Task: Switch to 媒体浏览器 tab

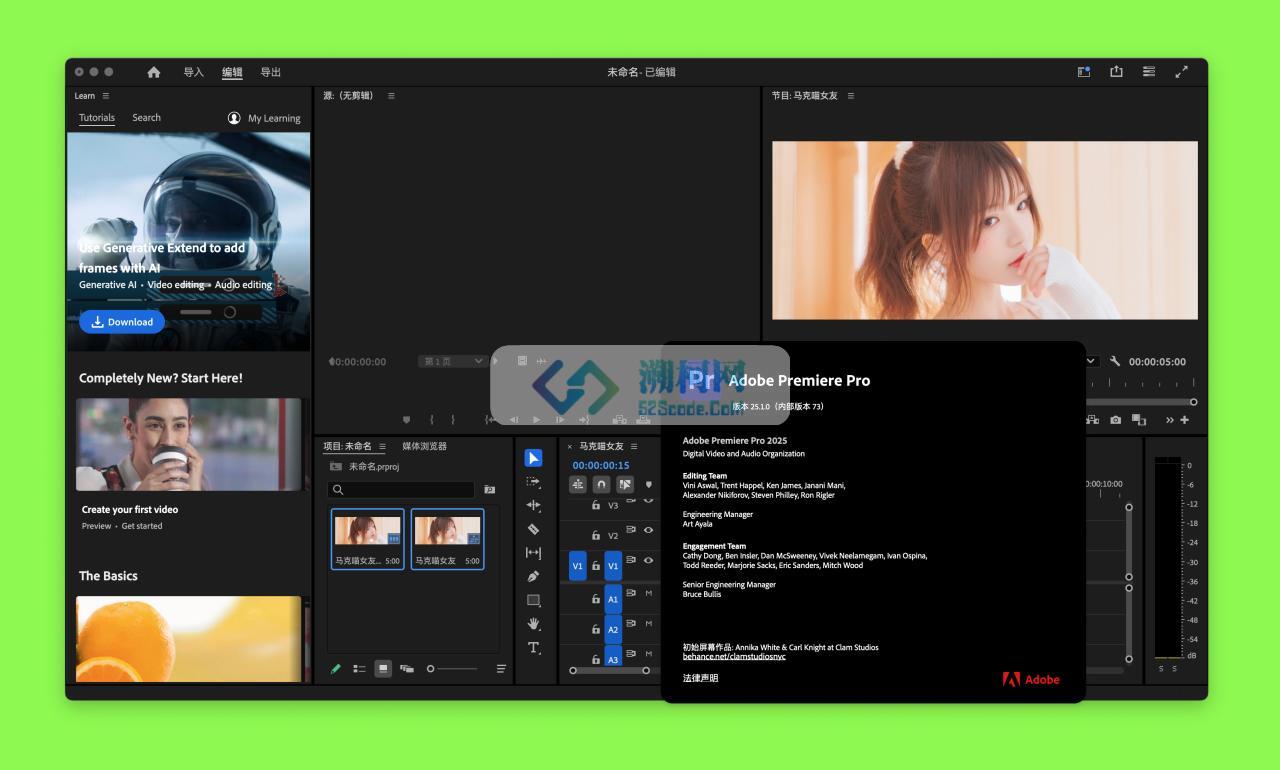Action: coord(425,447)
